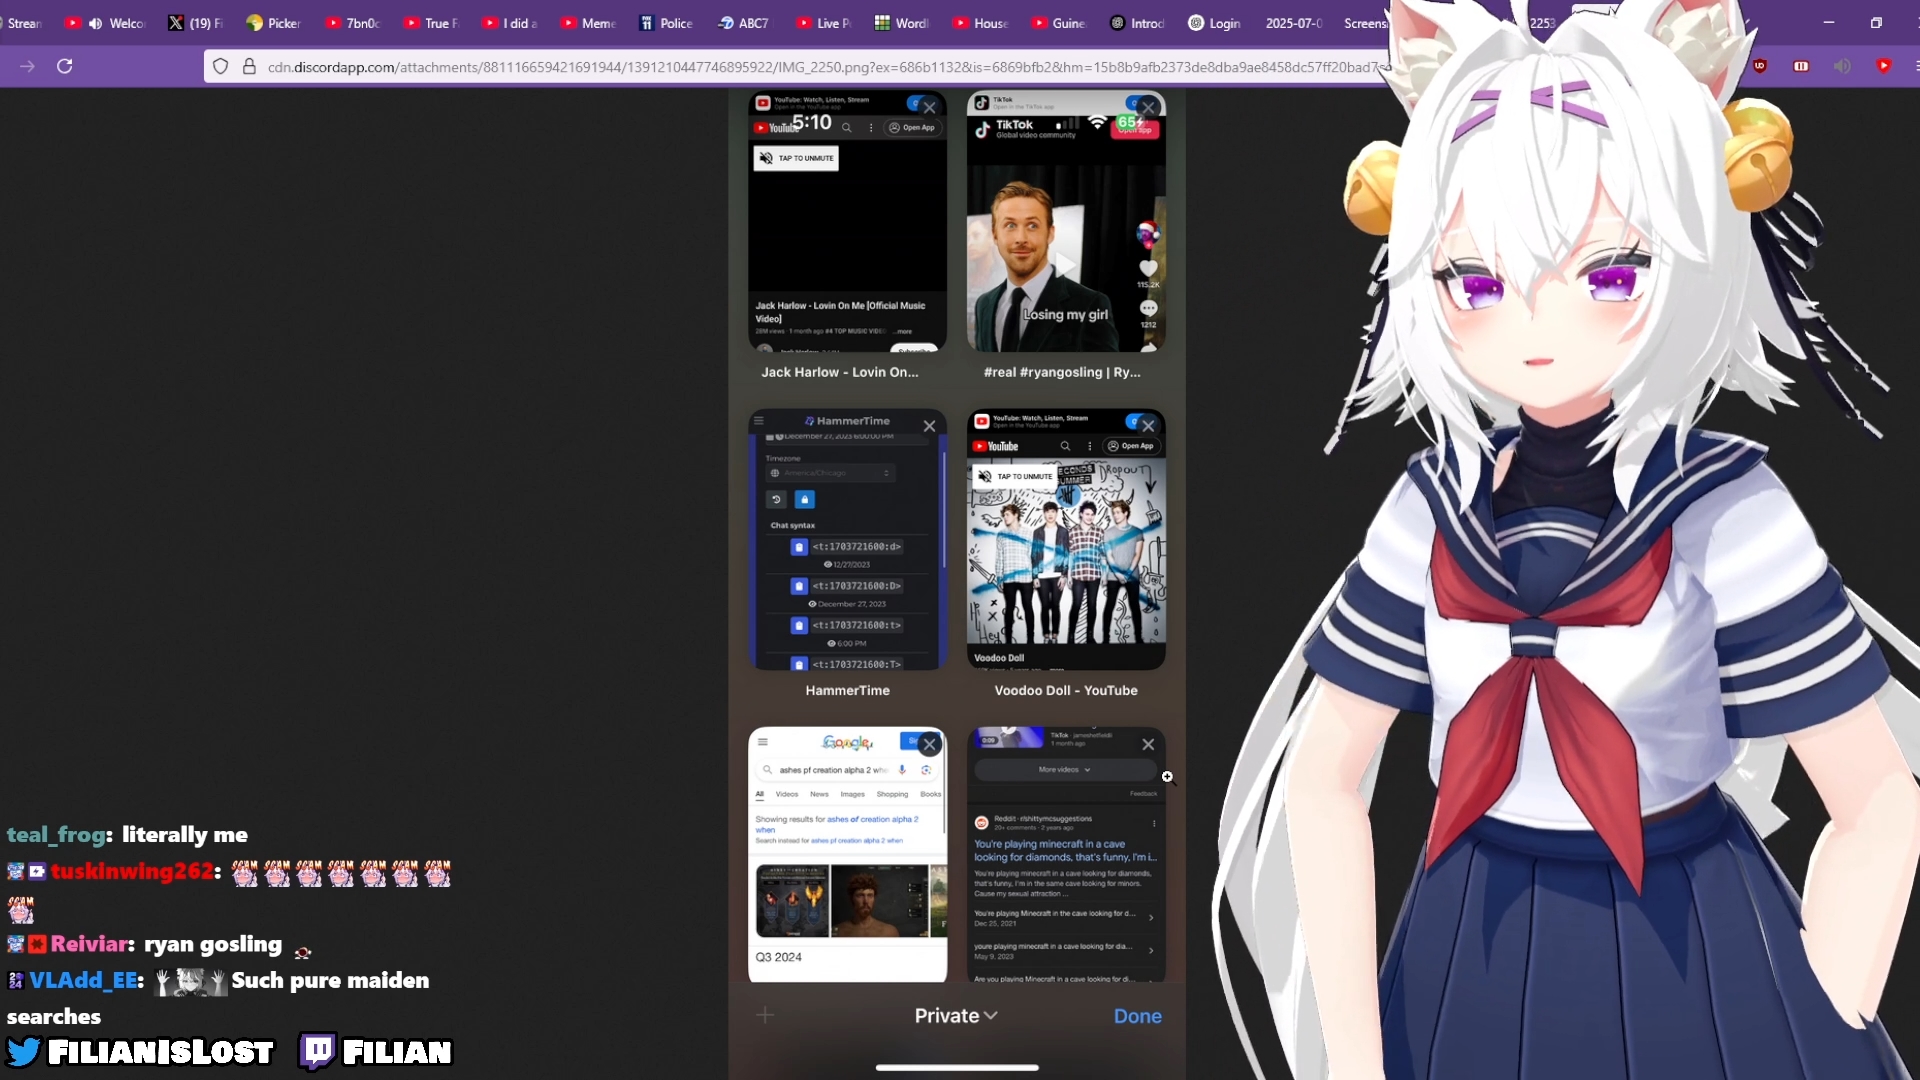This screenshot has height=1080, width=1920.
Task: Click the browser reload icon
Action: pyautogui.click(x=65, y=66)
